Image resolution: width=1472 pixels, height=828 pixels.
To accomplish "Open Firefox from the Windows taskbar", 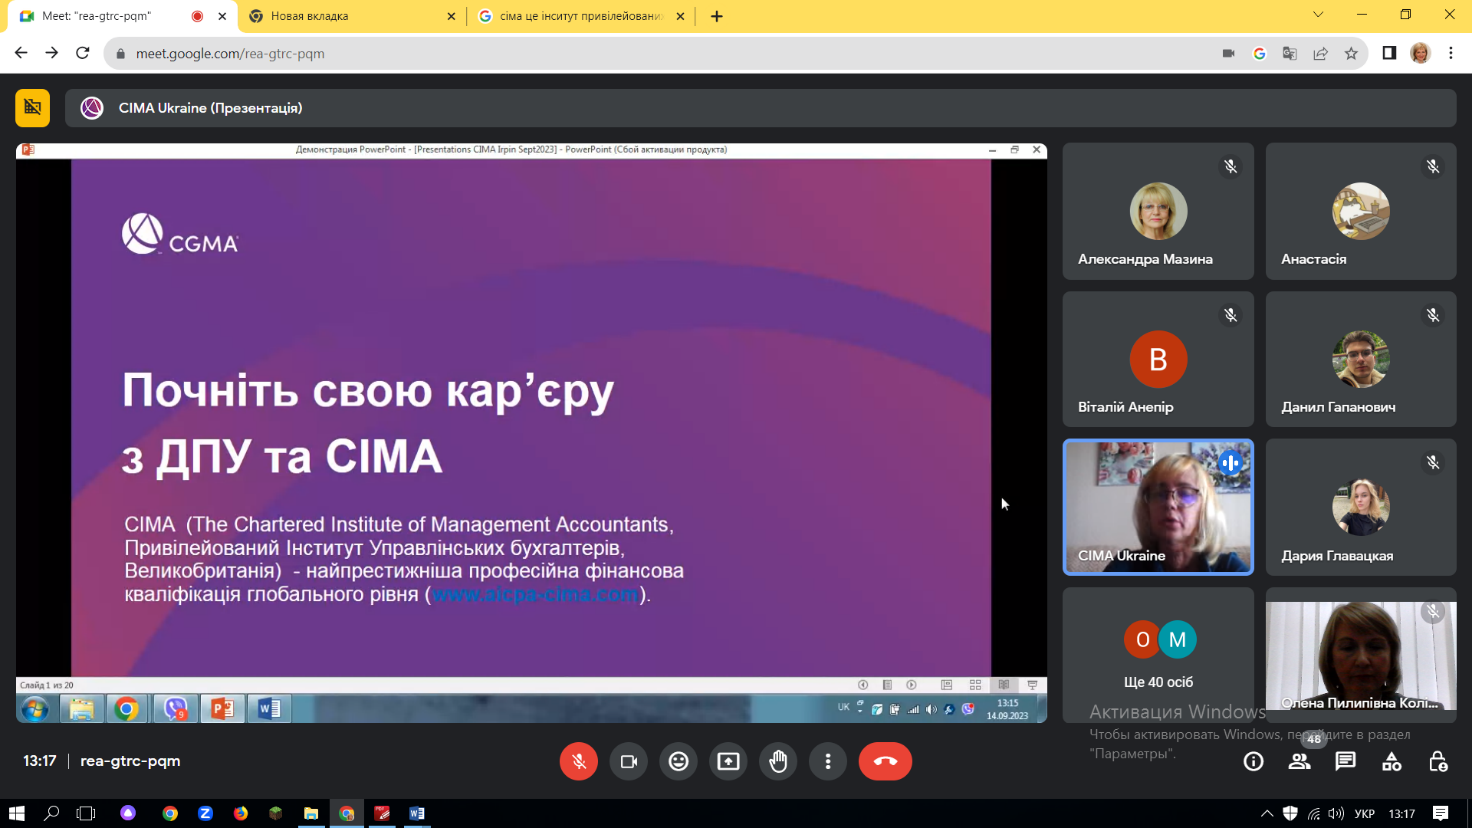I will tap(240, 813).
